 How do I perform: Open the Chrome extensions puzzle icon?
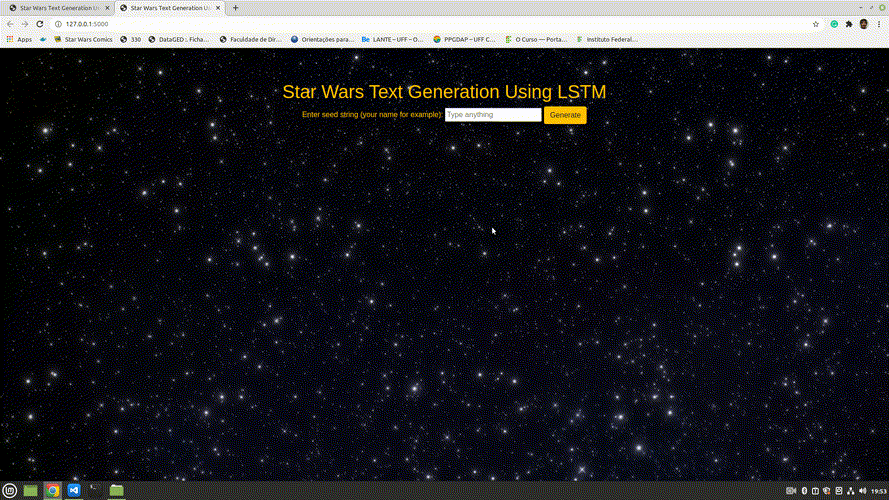(849, 24)
